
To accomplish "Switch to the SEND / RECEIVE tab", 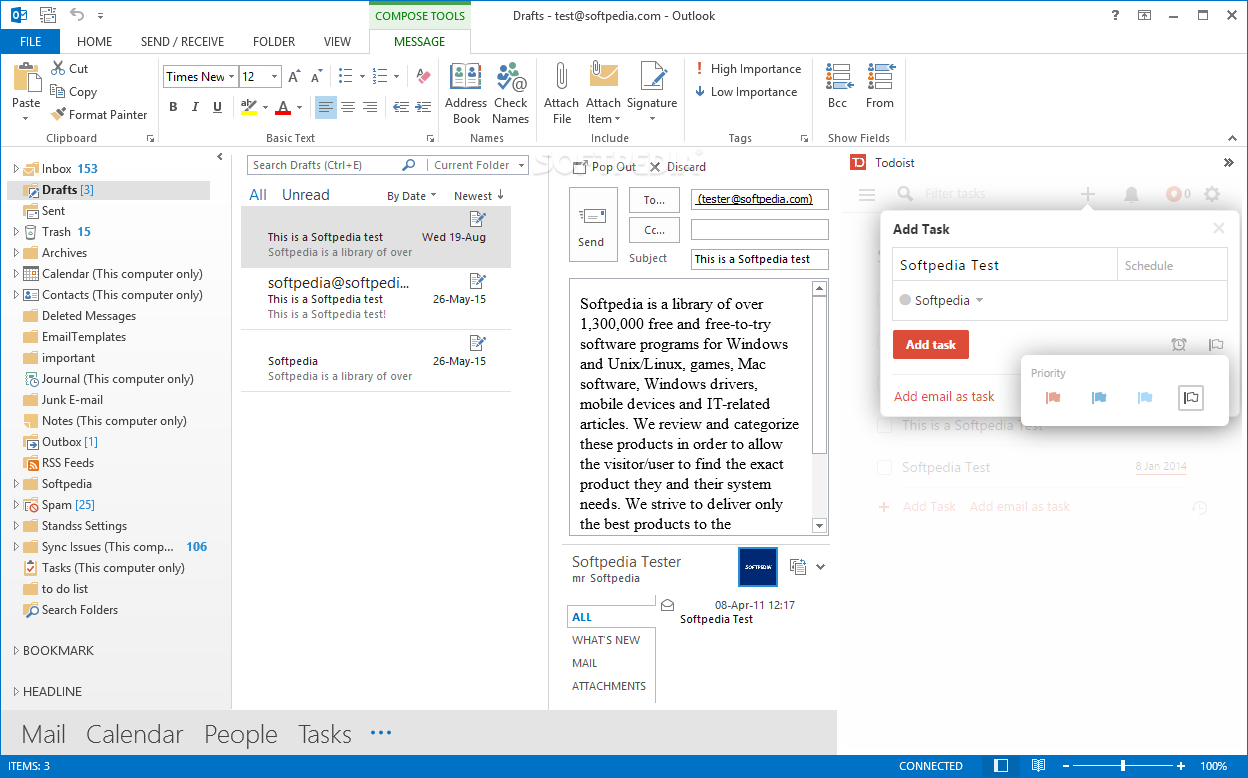I will [182, 42].
